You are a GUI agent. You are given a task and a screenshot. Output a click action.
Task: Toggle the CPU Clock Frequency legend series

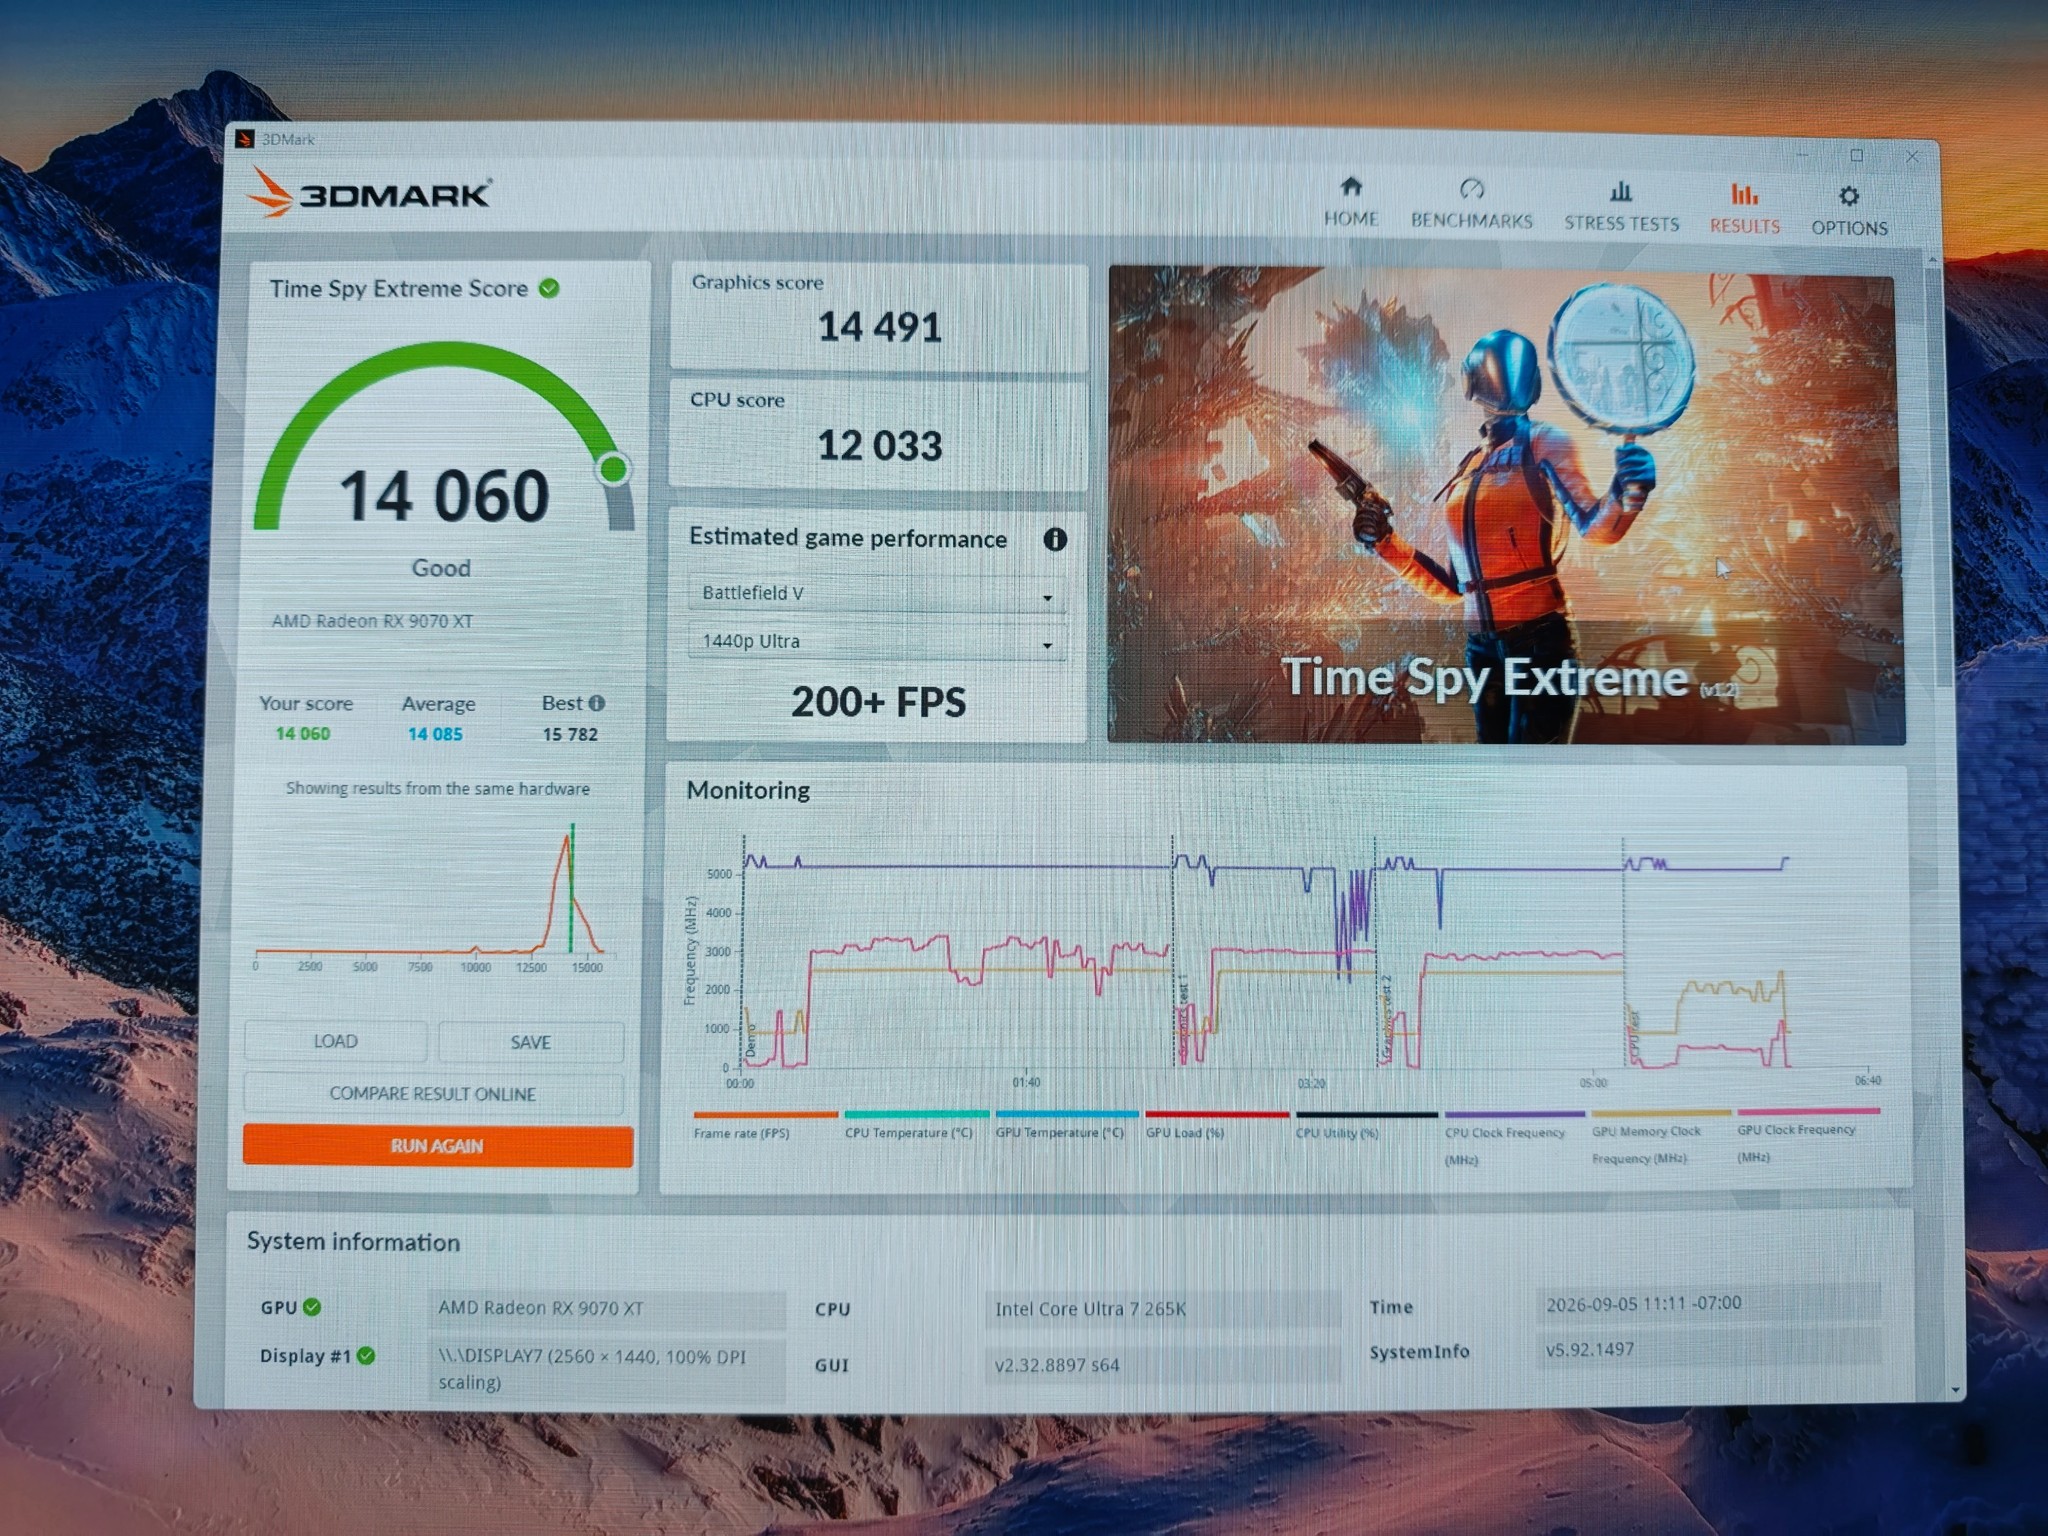1514,1138
